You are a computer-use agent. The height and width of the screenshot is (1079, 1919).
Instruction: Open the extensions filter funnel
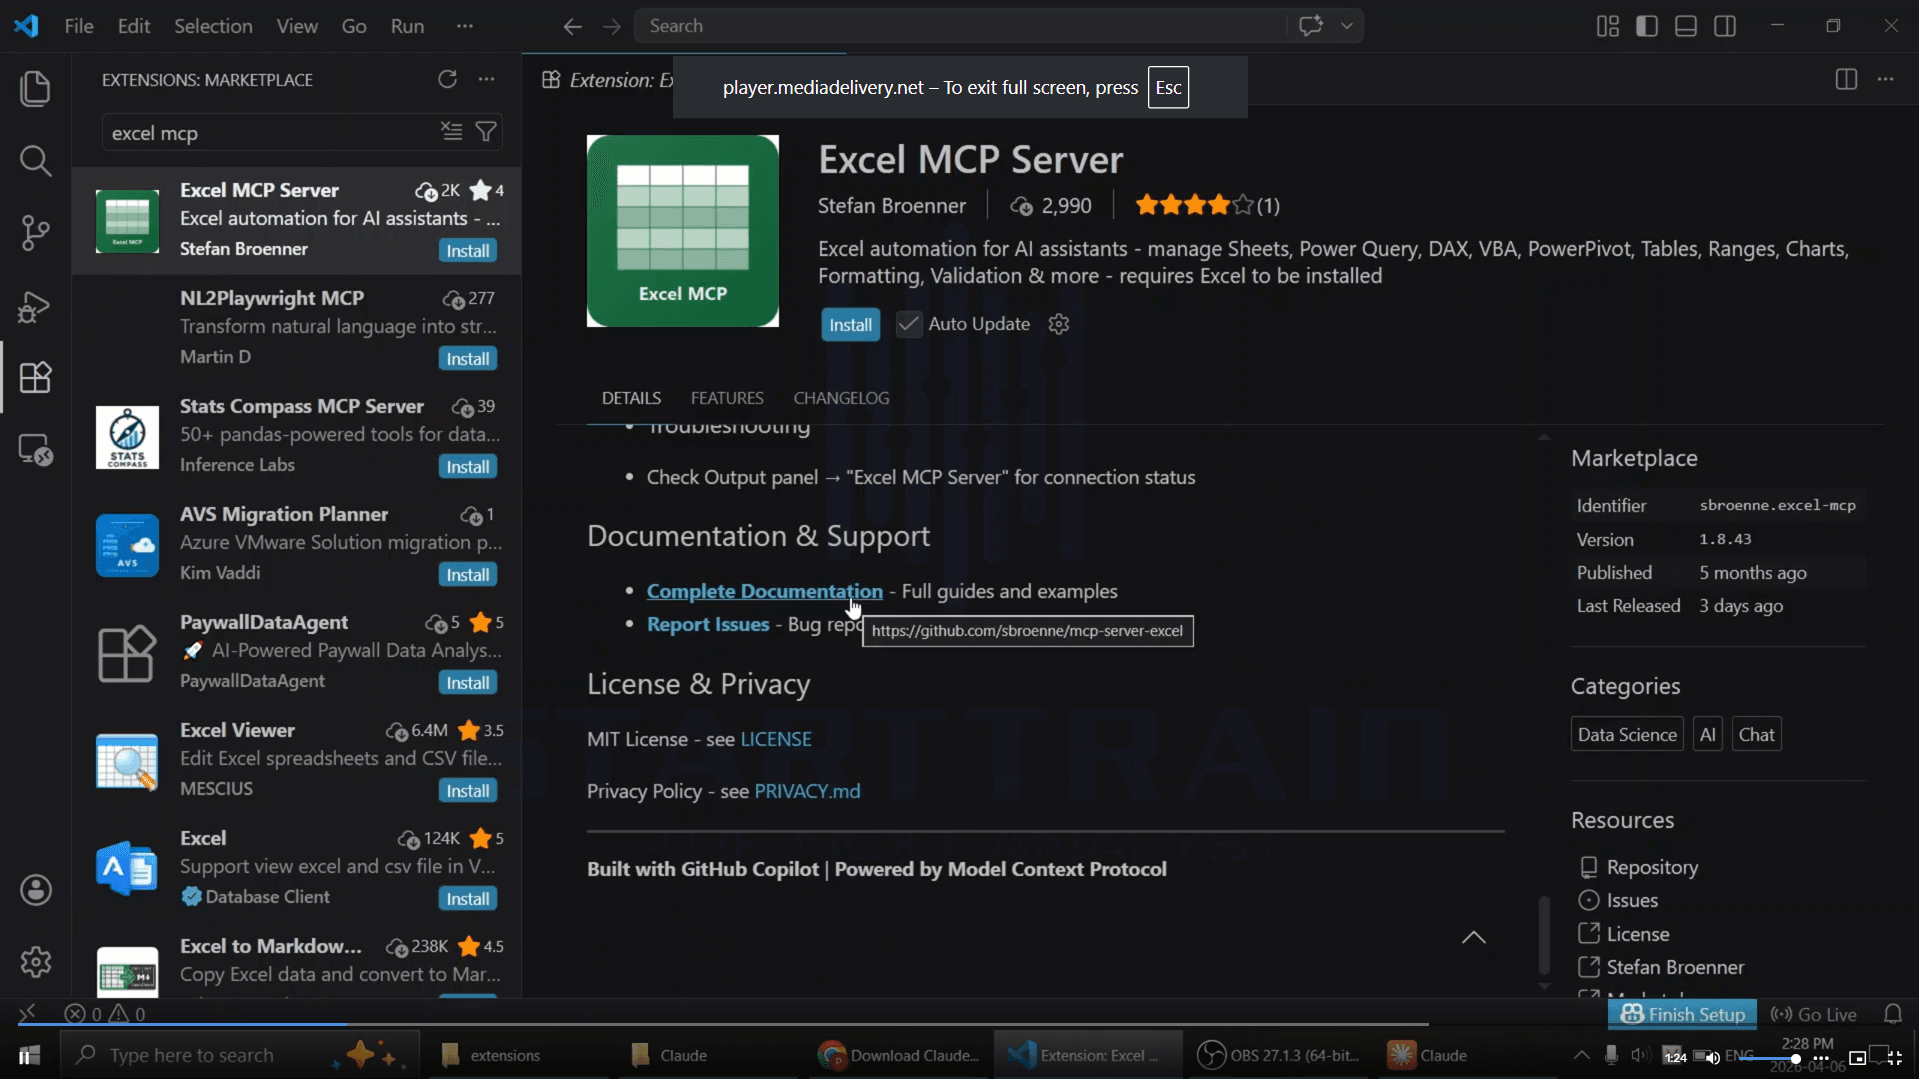(486, 132)
